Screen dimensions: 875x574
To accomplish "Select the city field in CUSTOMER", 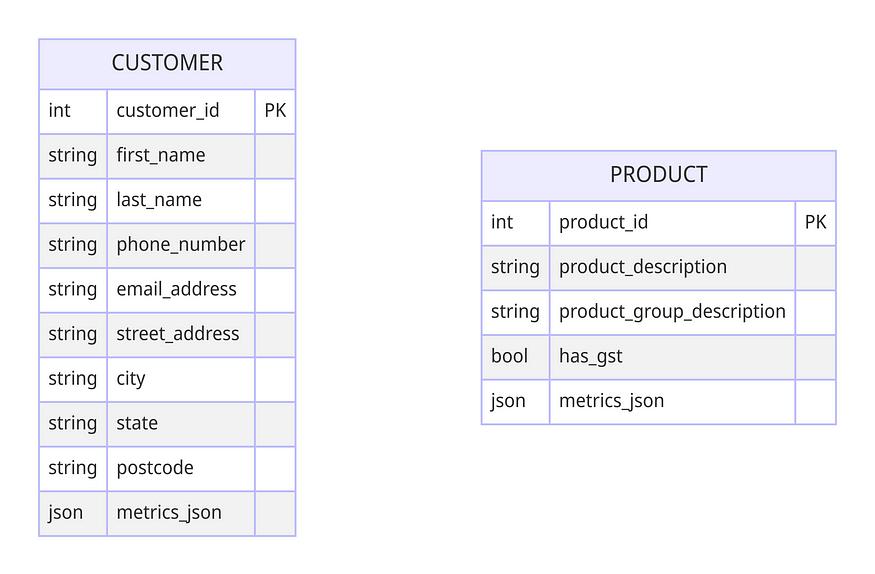I will click(x=131, y=379).
